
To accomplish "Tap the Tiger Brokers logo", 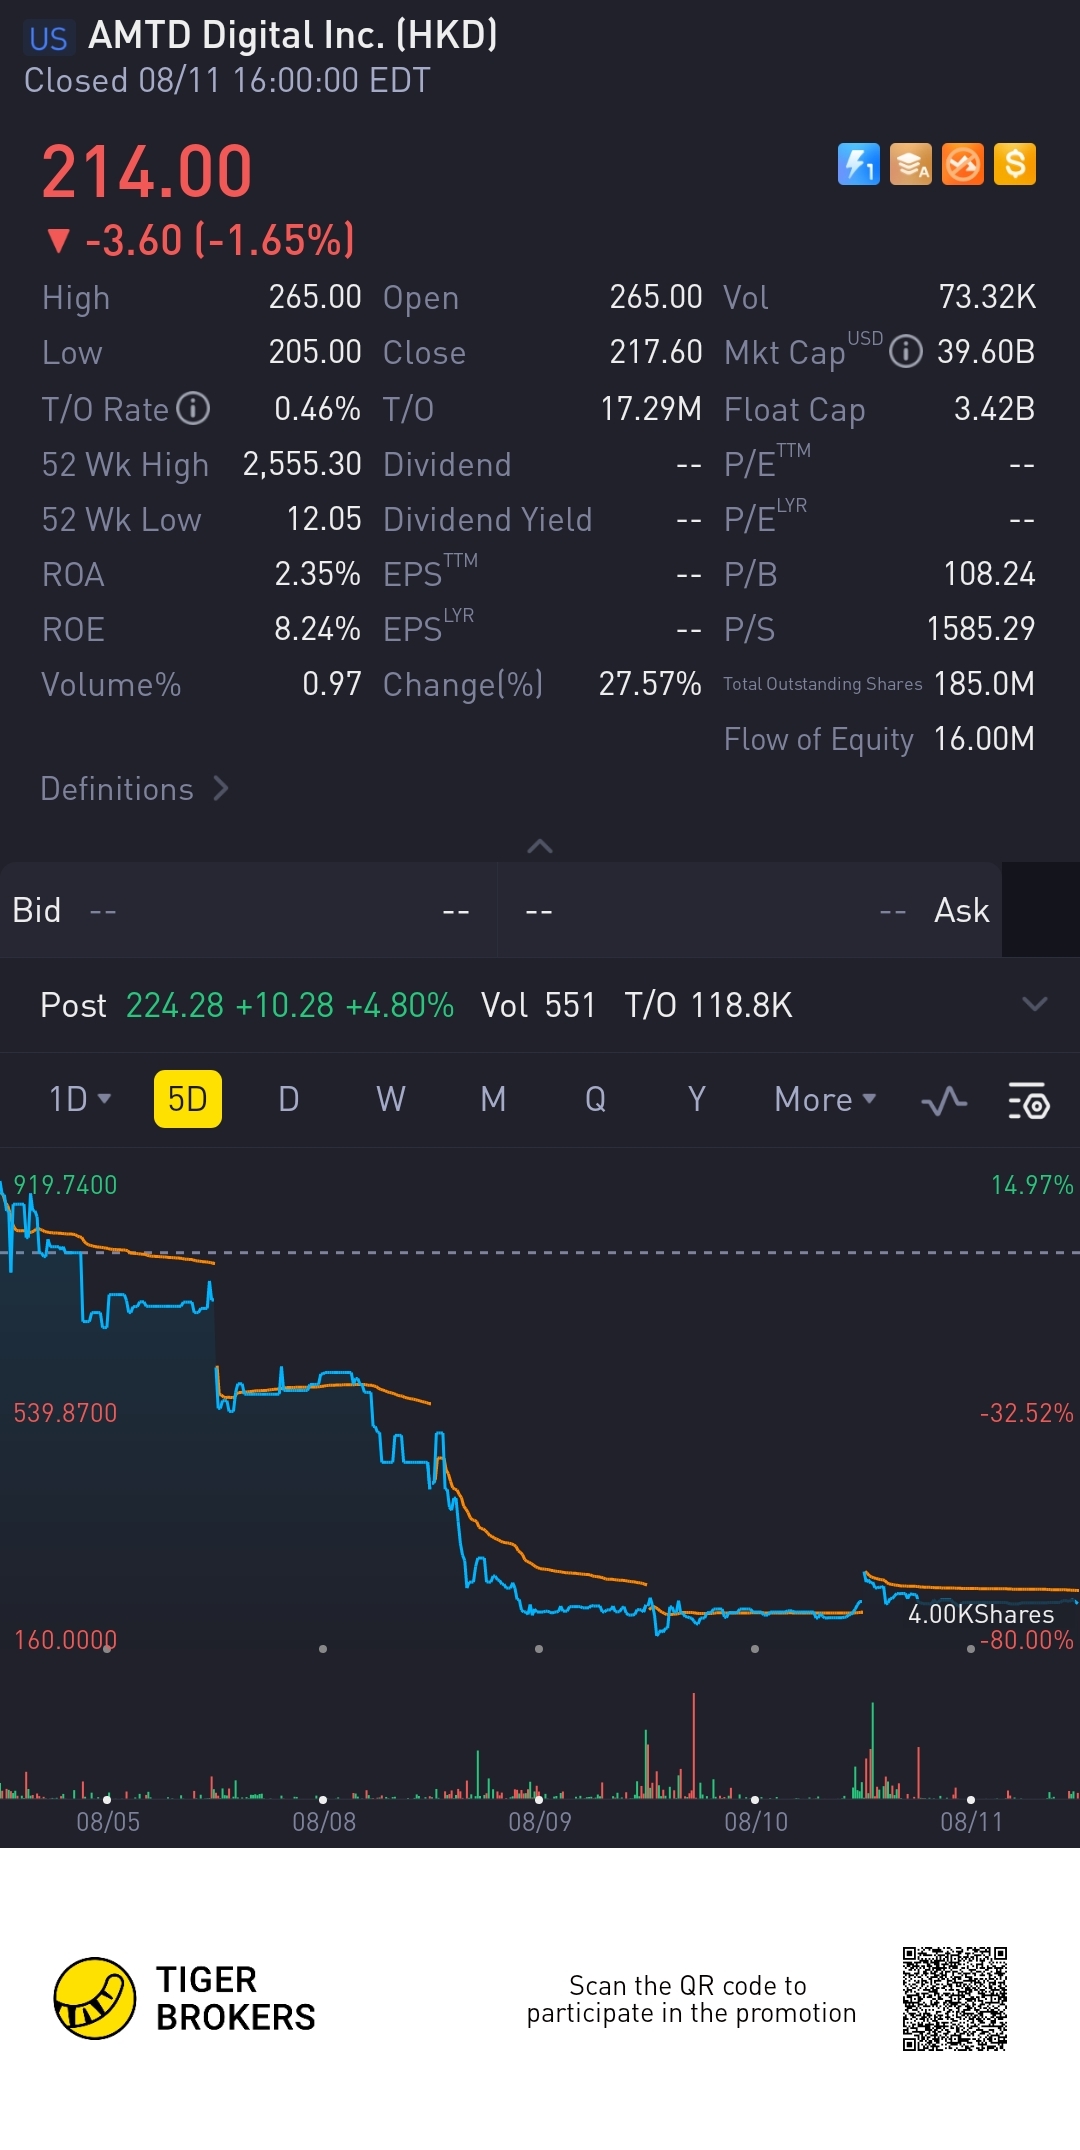I will tap(185, 1998).
